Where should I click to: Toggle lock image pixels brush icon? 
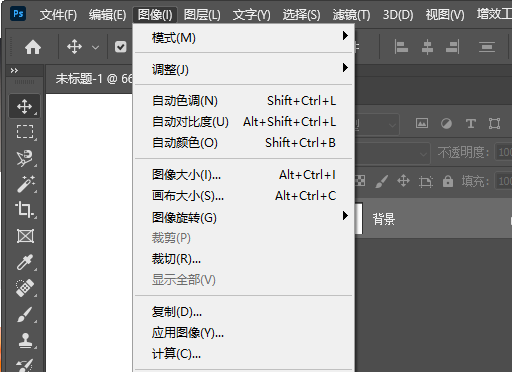pos(381,181)
